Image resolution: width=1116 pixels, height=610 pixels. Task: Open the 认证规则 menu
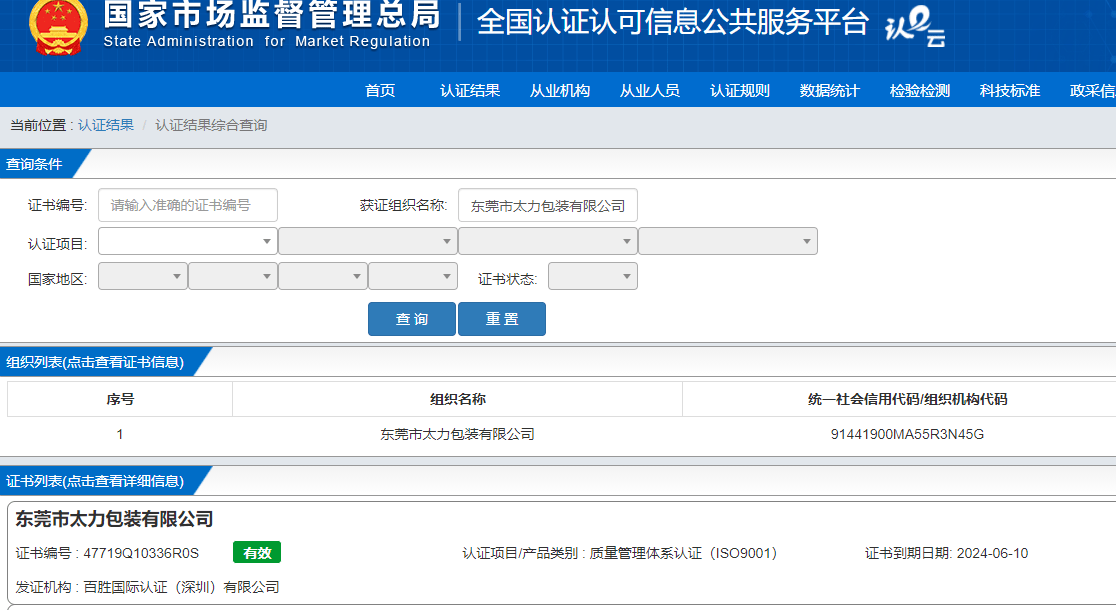tap(740, 90)
